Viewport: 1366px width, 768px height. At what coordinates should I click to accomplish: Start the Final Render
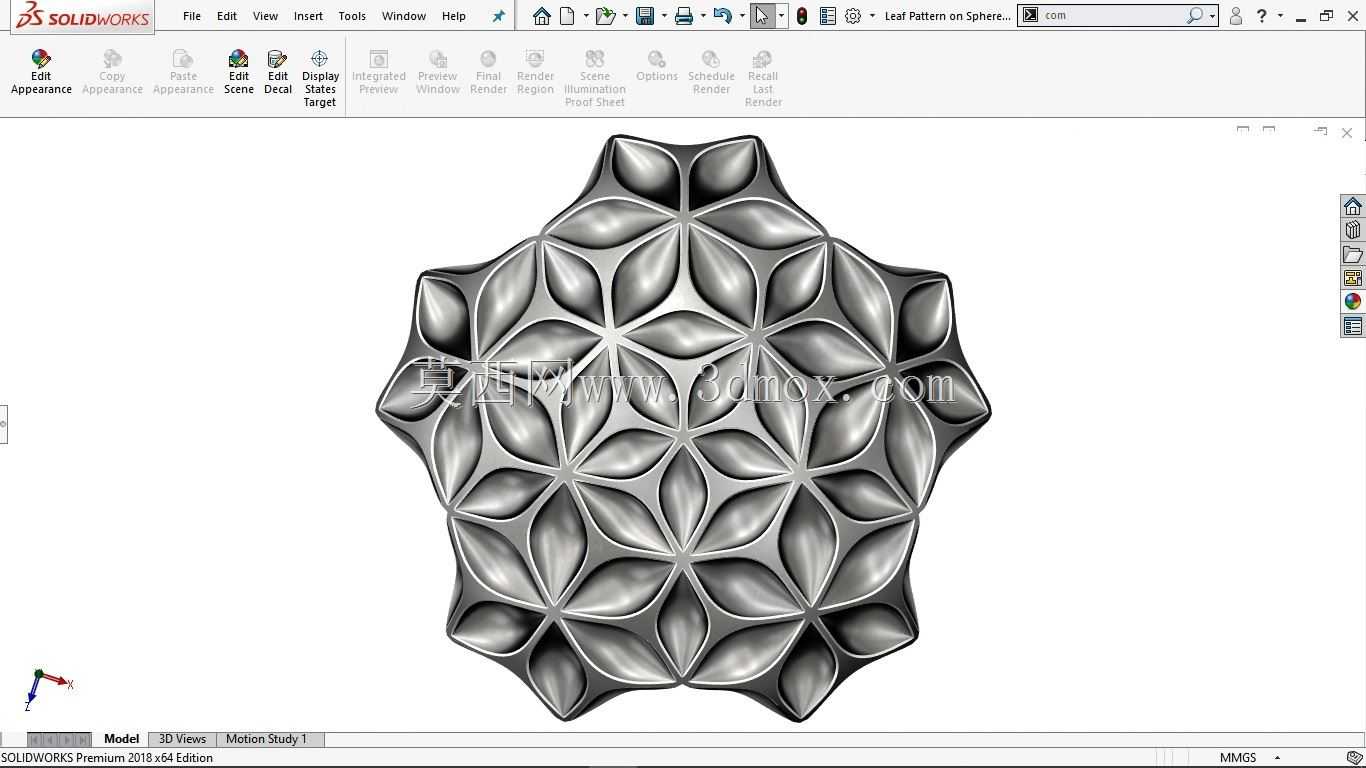pos(488,72)
